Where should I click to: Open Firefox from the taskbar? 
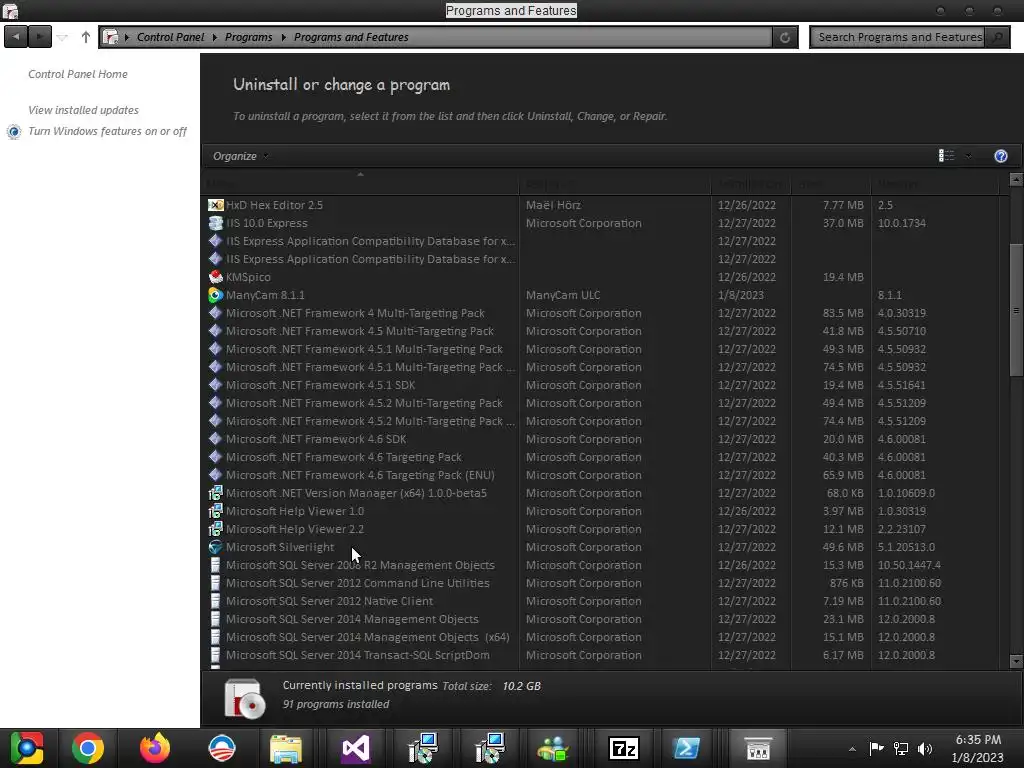pos(155,748)
